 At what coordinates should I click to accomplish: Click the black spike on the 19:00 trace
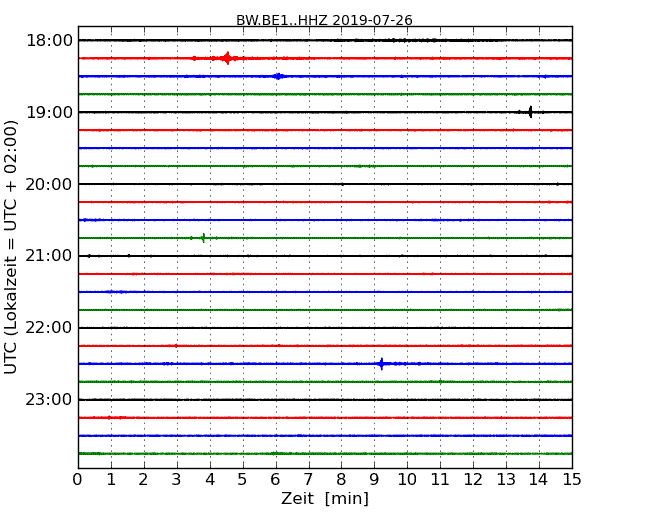pos(530,112)
